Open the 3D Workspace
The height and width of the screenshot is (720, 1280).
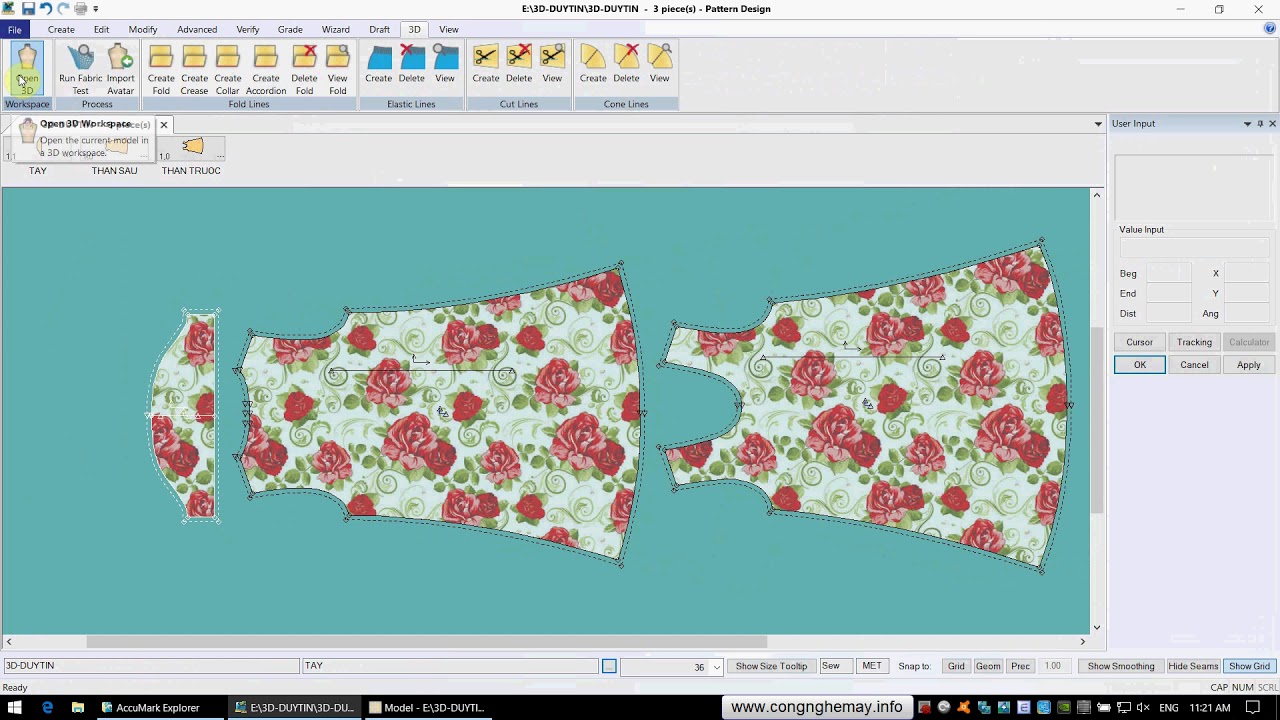click(x=27, y=69)
